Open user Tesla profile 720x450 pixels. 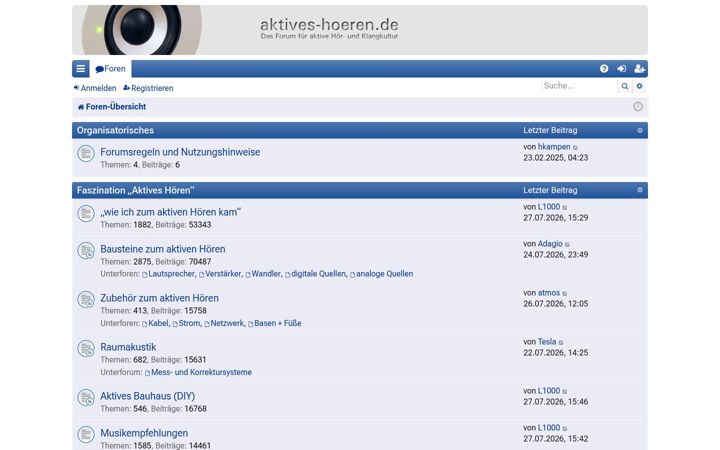pyautogui.click(x=547, y=342)
